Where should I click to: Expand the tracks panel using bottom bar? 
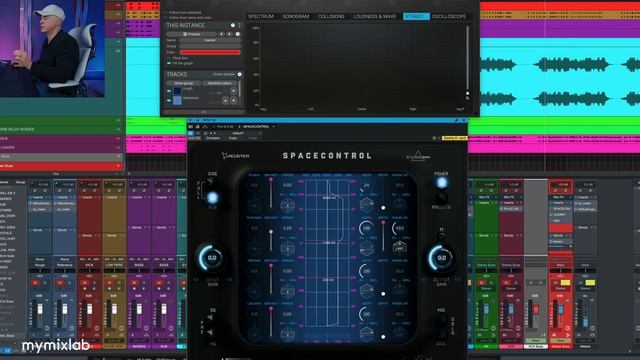pos(203,112)
